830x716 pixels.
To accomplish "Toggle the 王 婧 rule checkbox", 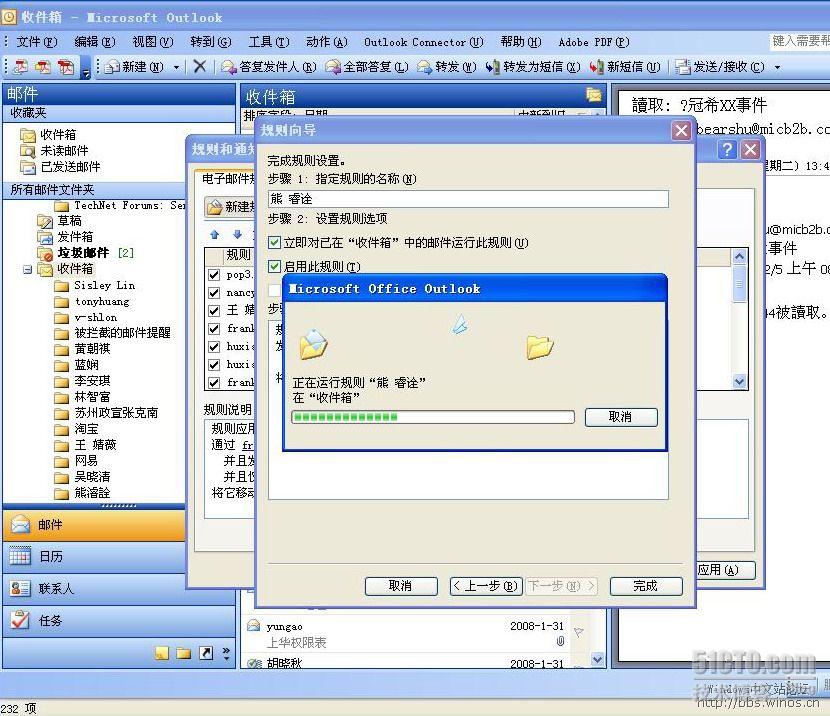I will [214, 311].
